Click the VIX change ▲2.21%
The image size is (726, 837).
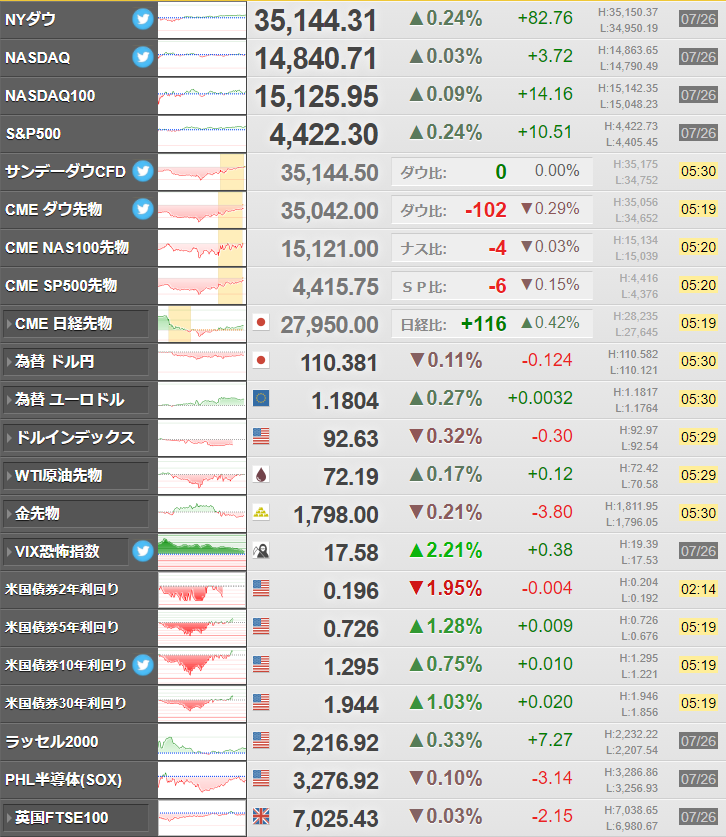[x=446, y=550]
